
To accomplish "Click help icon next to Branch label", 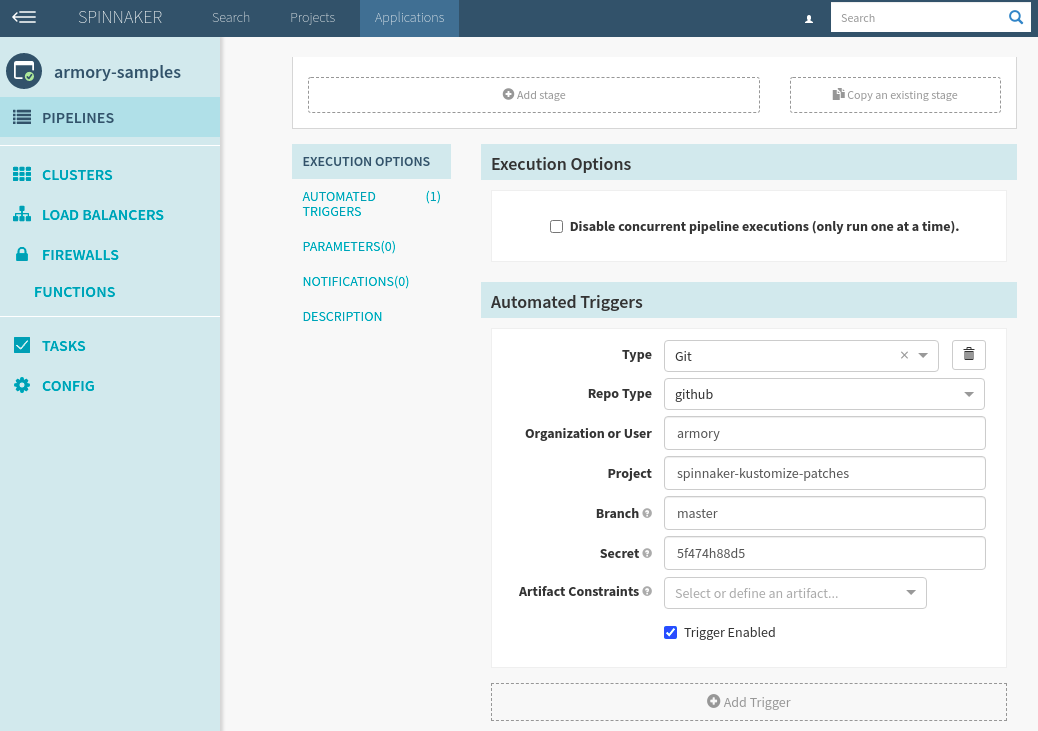I will pyautogui.click(x=647, y=514).
